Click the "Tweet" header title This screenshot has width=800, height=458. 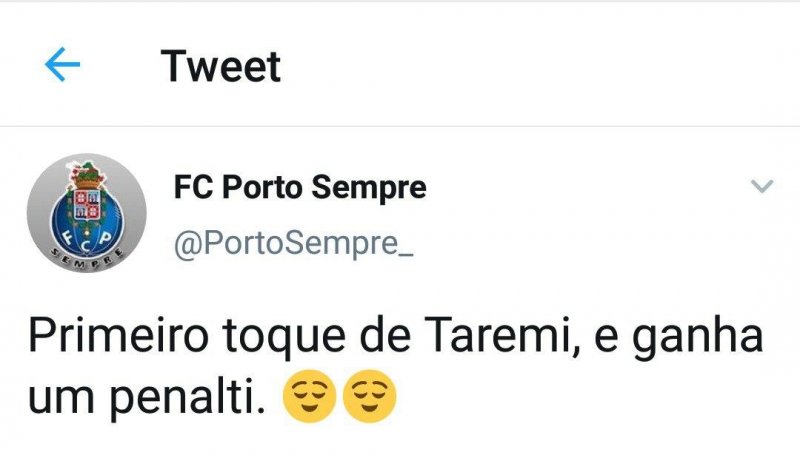(221, 66)
